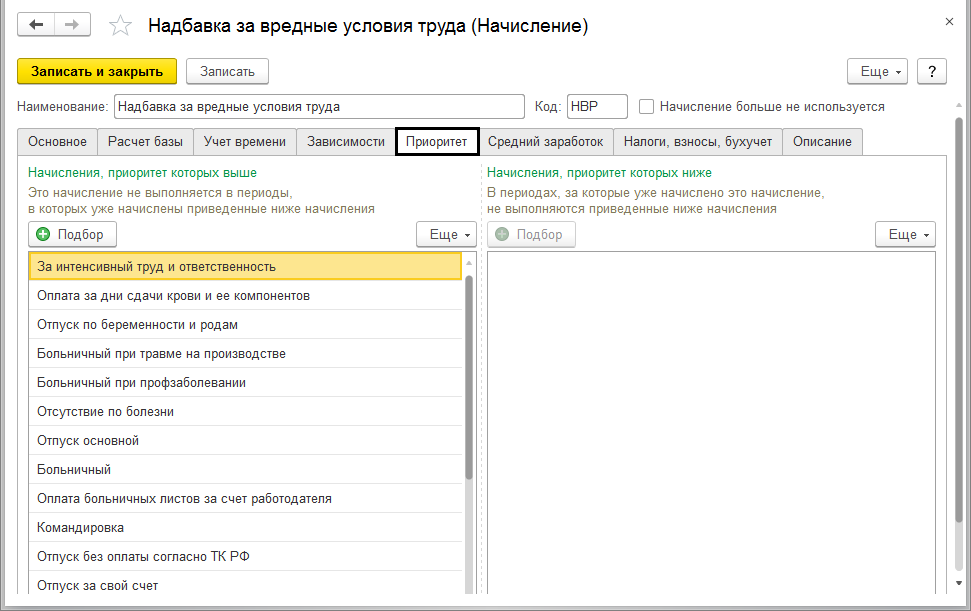Open the Средний заработок tab
This screenshot has height=611, width=971.
coord(545,142)
